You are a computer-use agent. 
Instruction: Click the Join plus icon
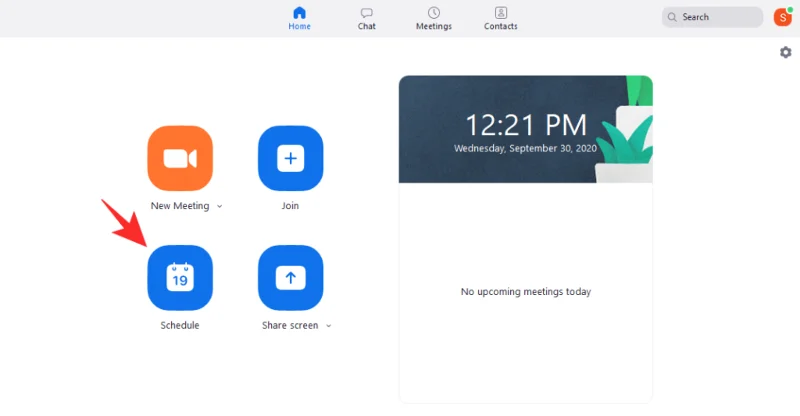[x=290, y=158]
